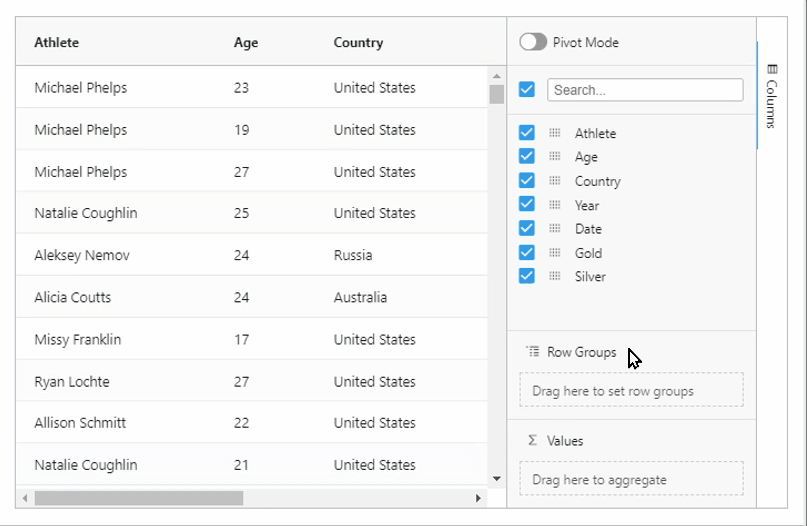Click the horizontal scrollbar right arrow
The height and width of the screenshot is (526, 807).
(478, 498)
